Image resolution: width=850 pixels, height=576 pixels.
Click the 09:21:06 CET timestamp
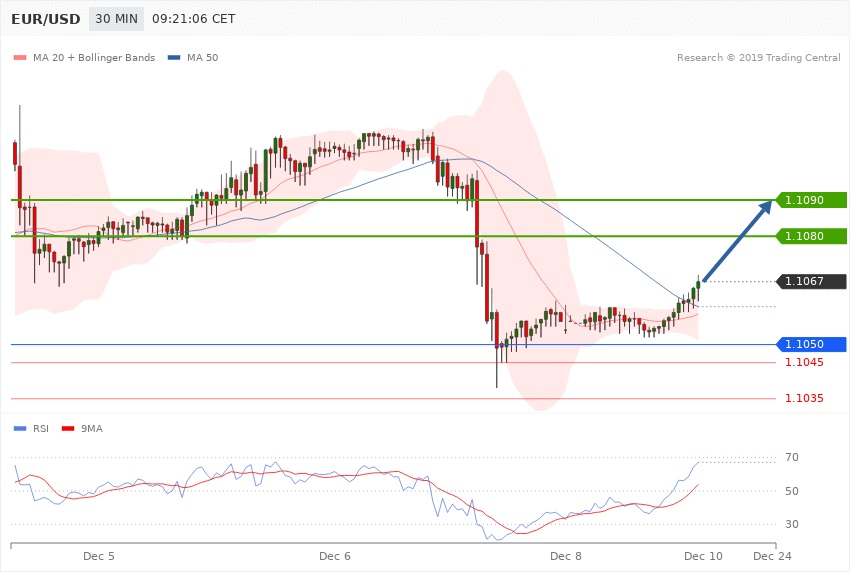pos(194,19)
